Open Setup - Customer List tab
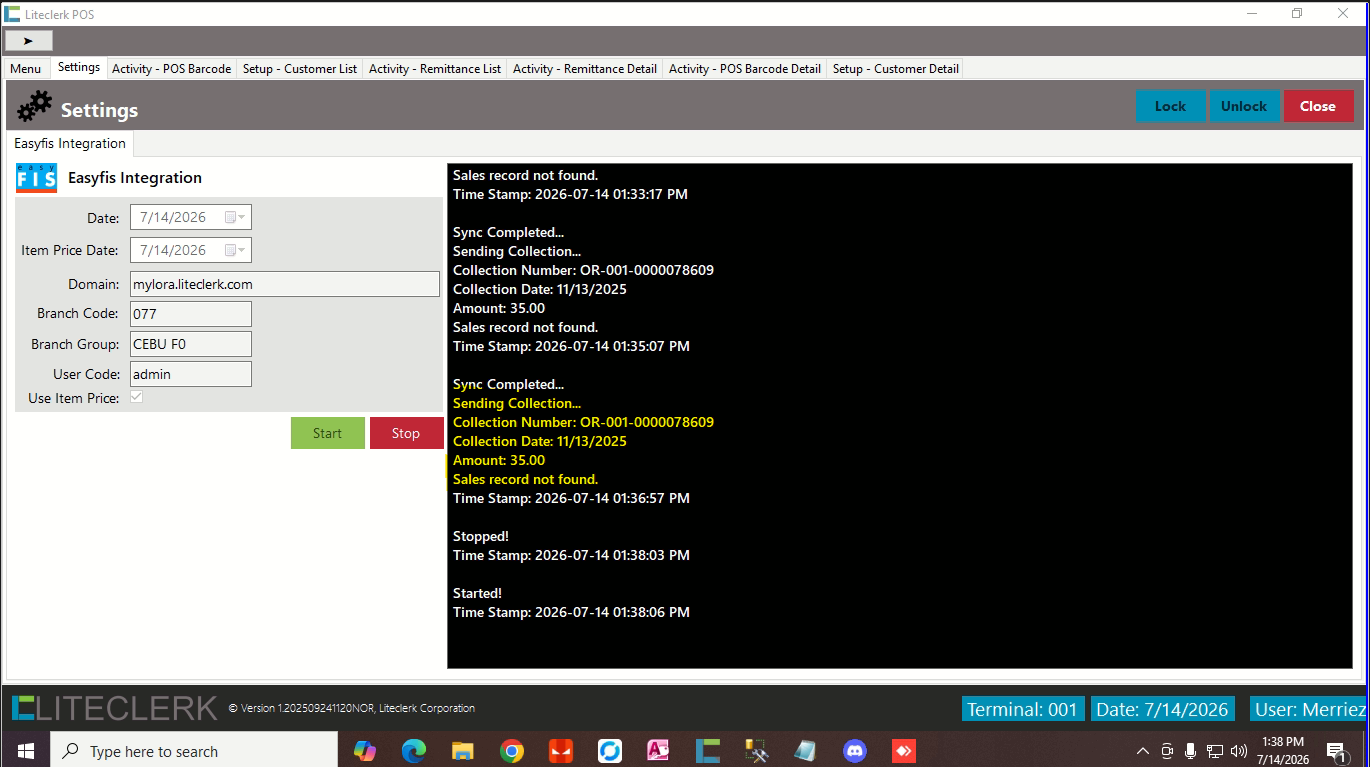 (x=300, y=69)
